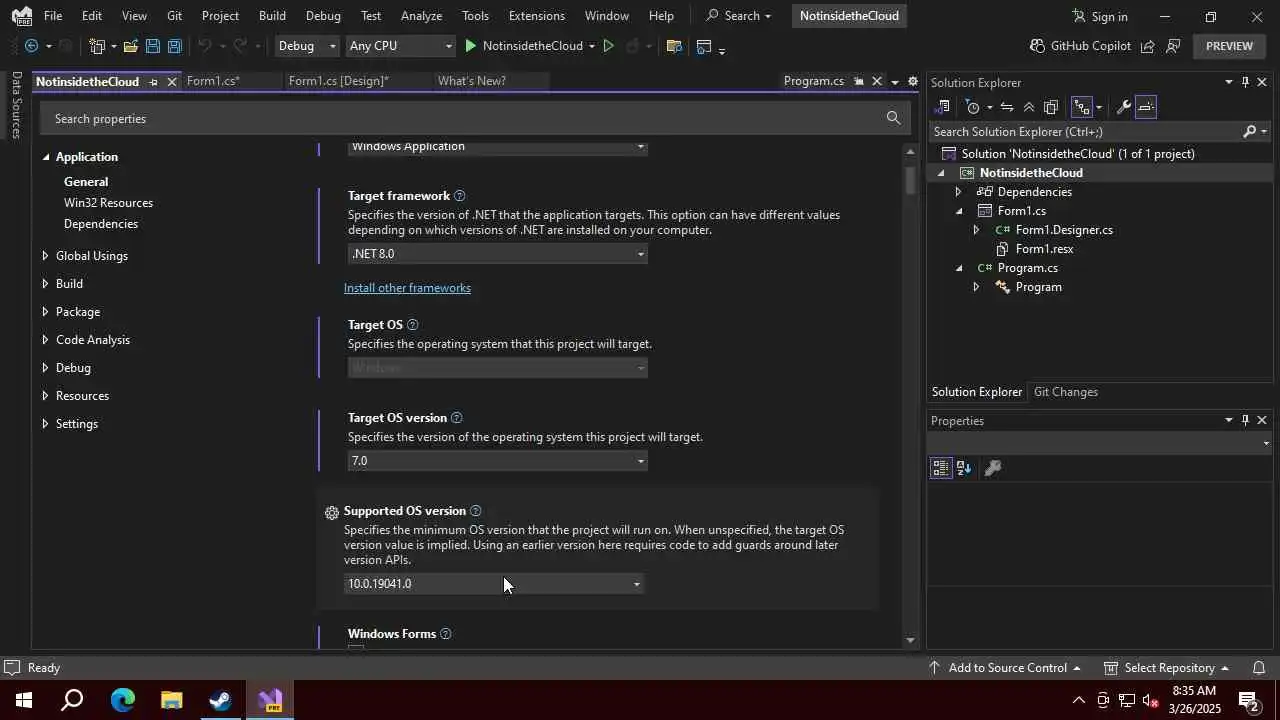Image resolution: width=1280 pixels, height=720 pixels.
Task: Open the Program.cs preview tab
Action: tap(813, 81)
